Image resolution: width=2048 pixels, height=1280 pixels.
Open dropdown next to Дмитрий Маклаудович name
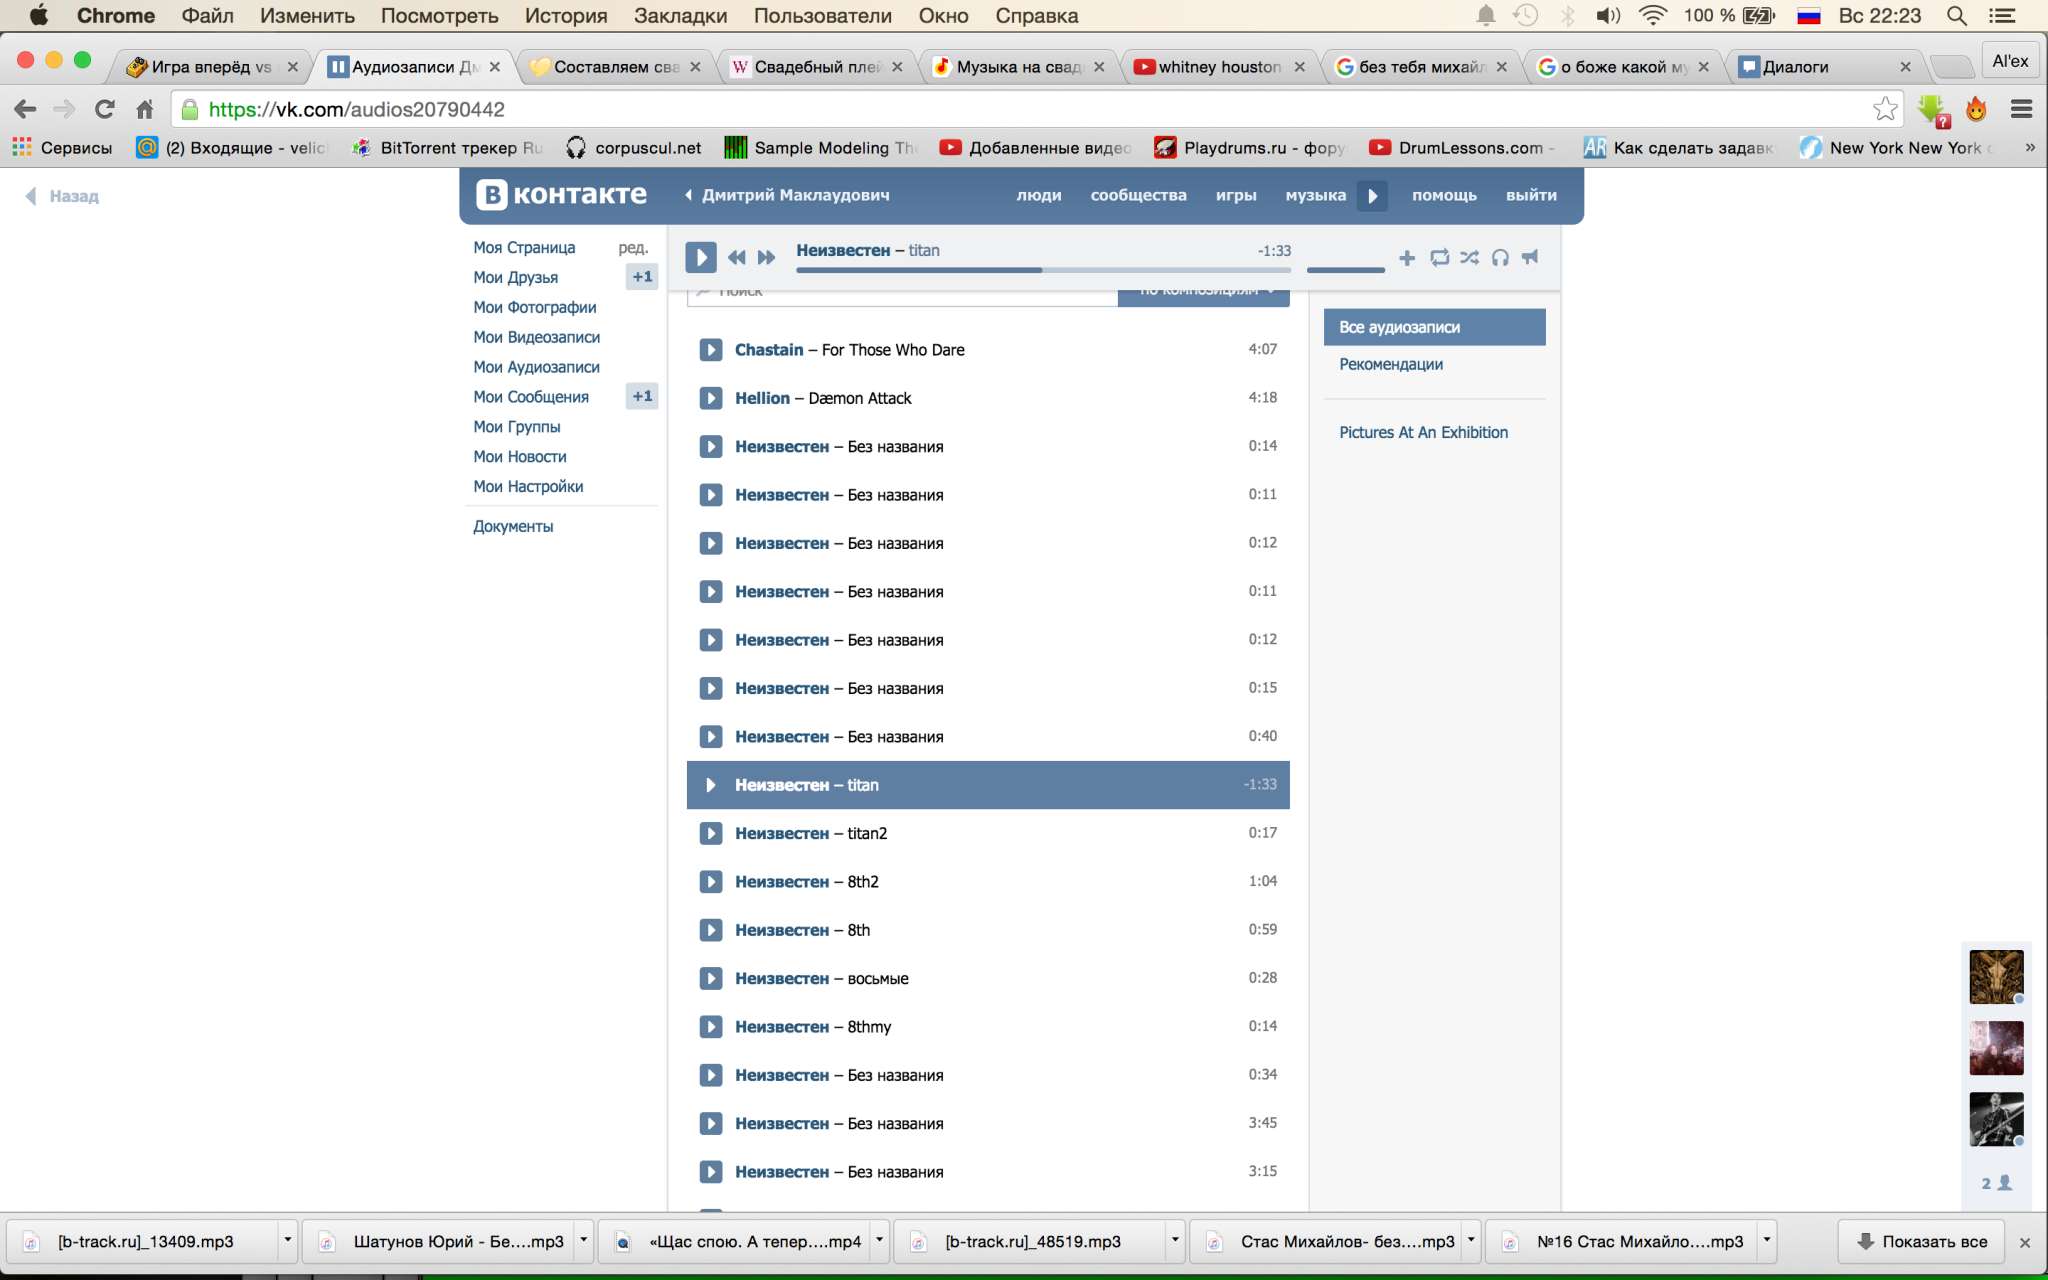[688, 196]
